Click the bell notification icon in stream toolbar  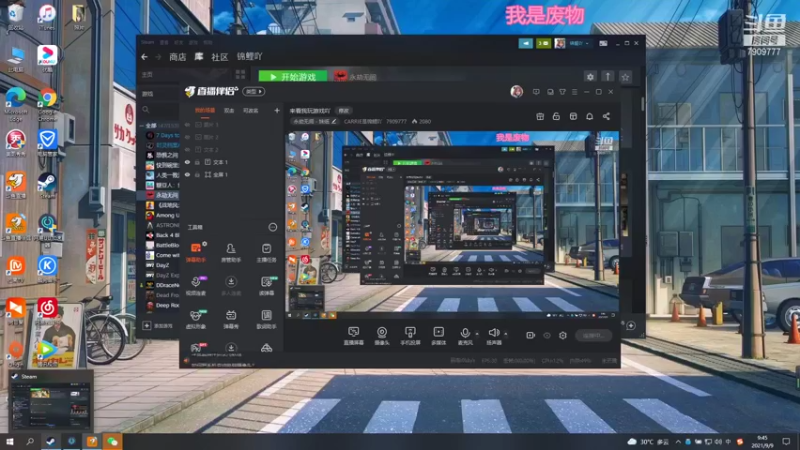589,116
